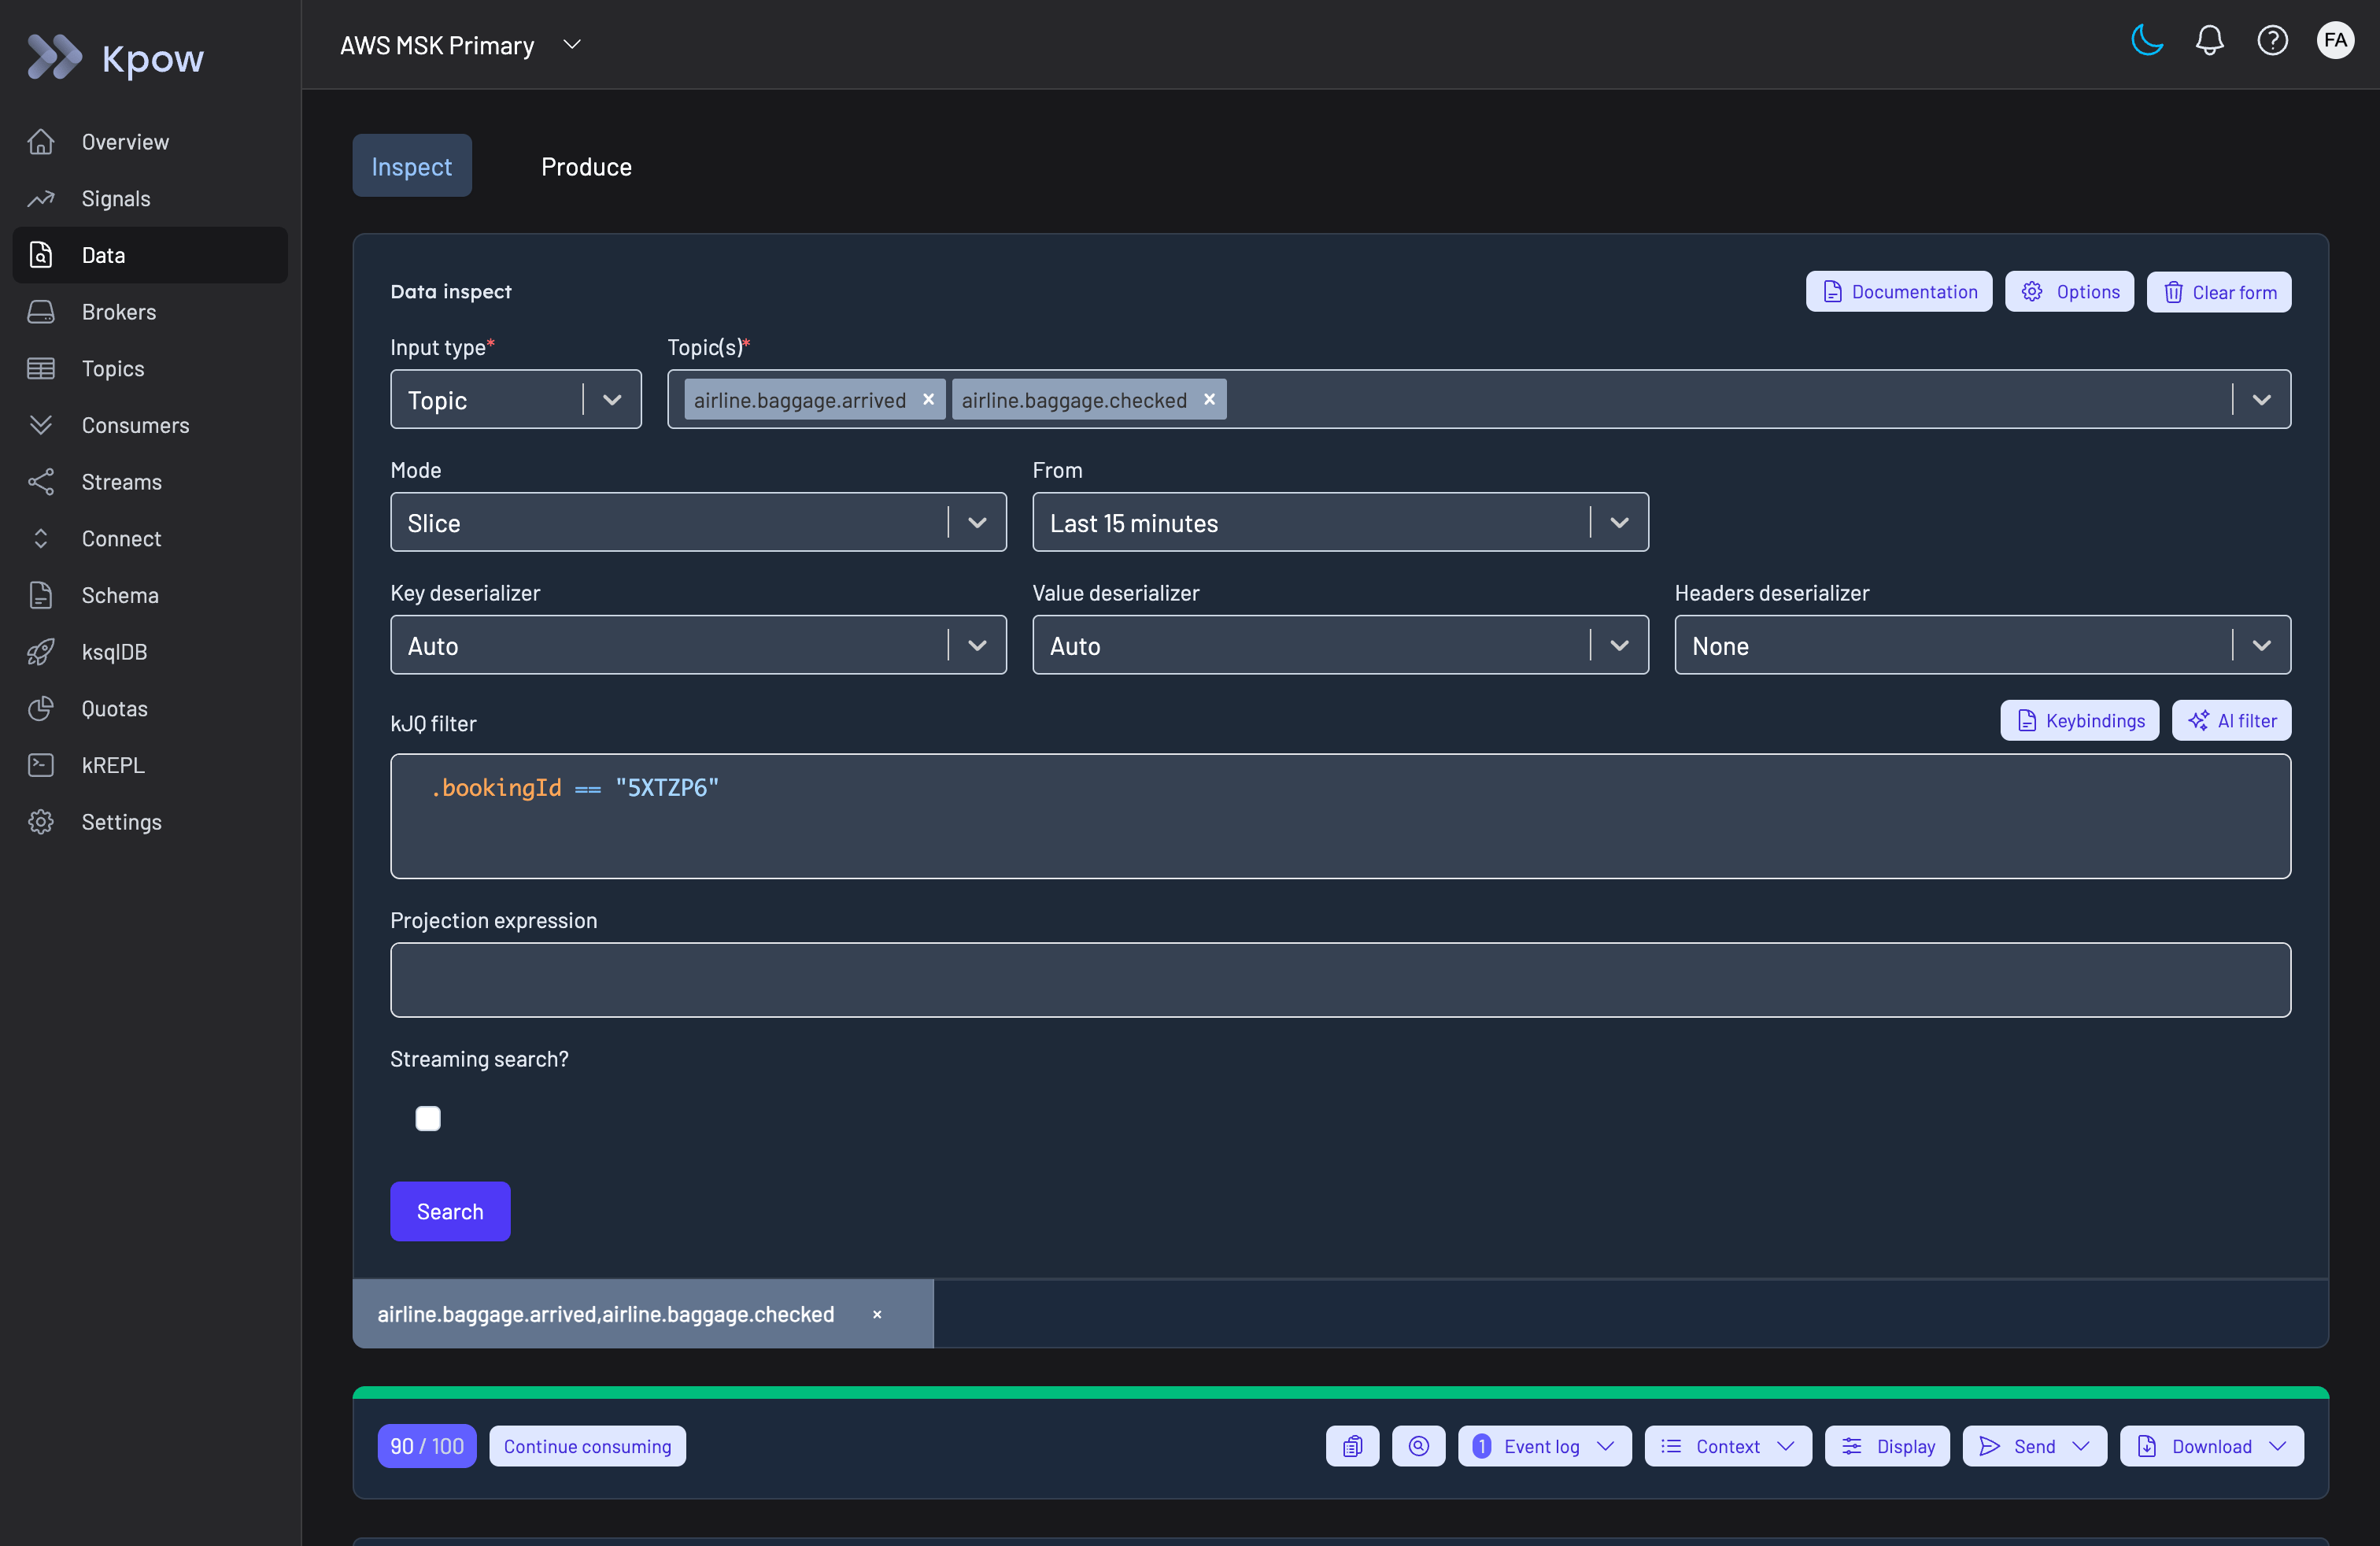Click the clipboard copy icon button

(1353, 1447)
